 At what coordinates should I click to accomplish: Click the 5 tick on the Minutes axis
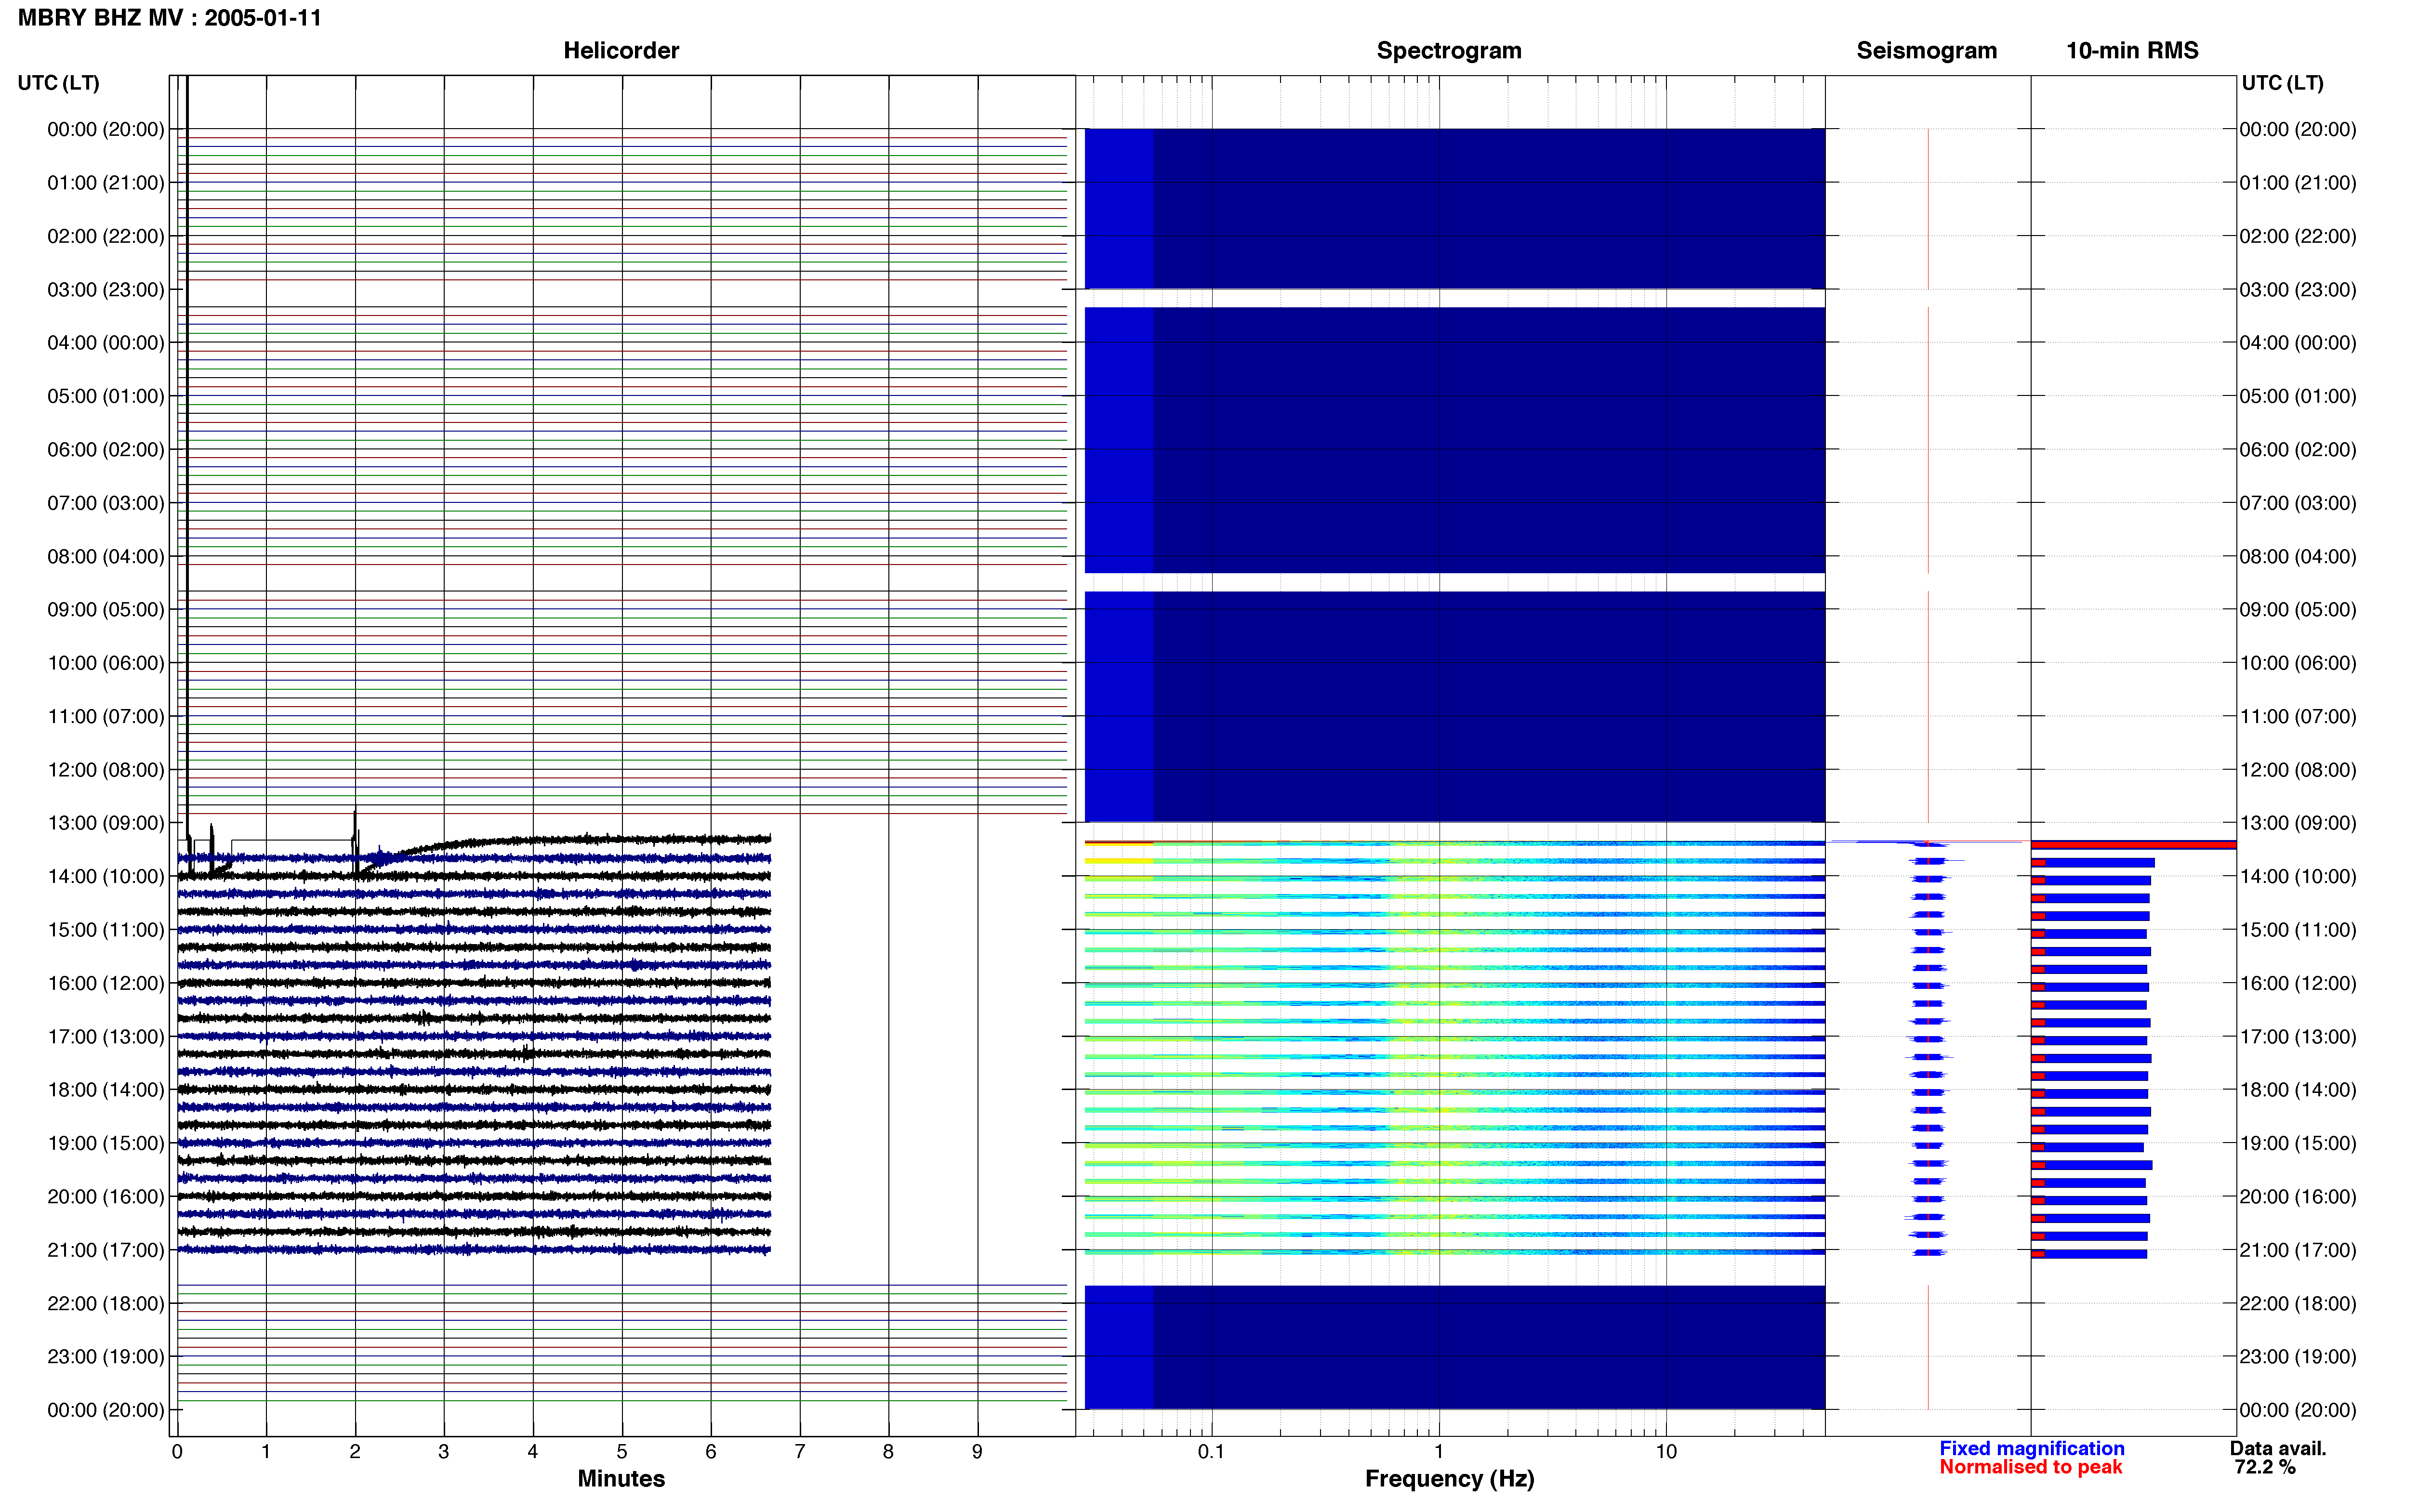pyautogui.click(x=622, y=1452)
